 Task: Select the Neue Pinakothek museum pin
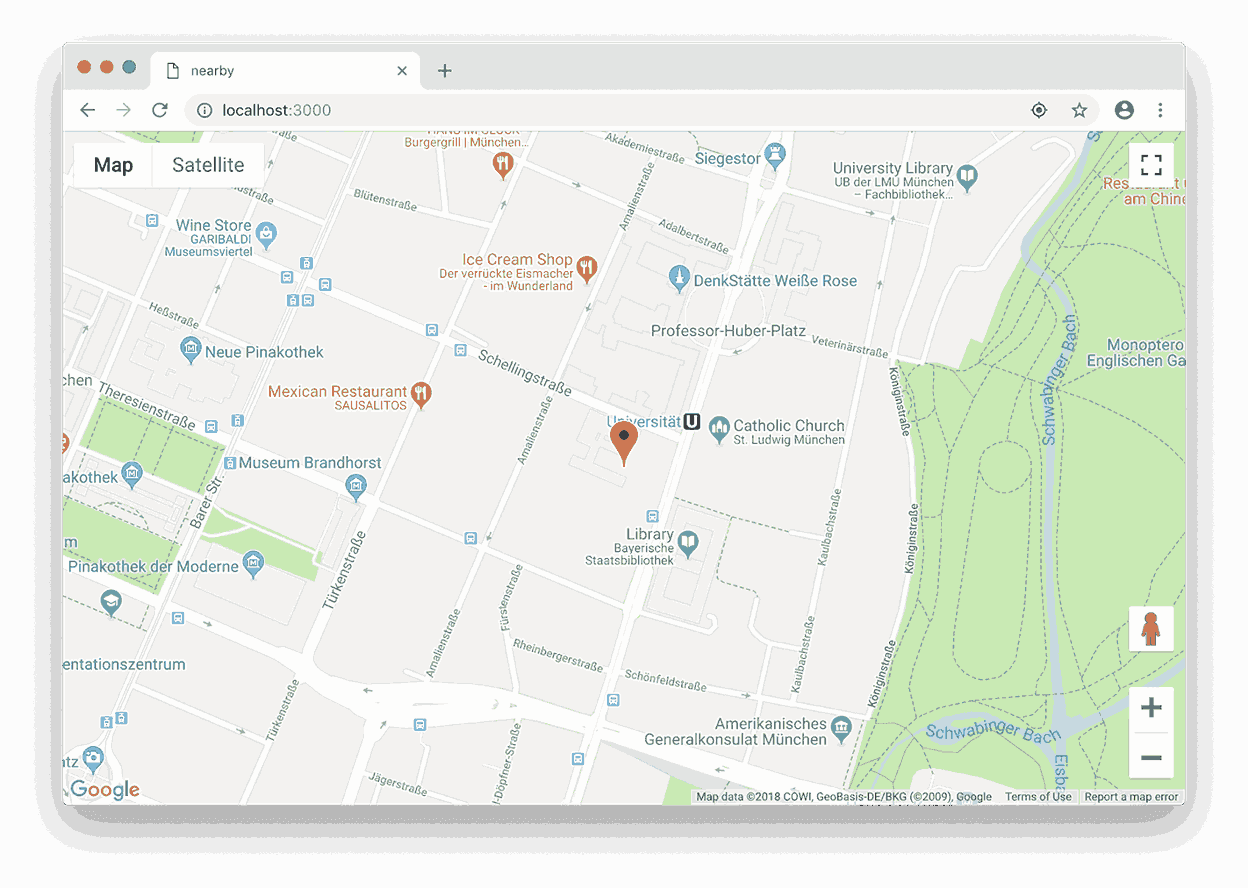(190, 350)
